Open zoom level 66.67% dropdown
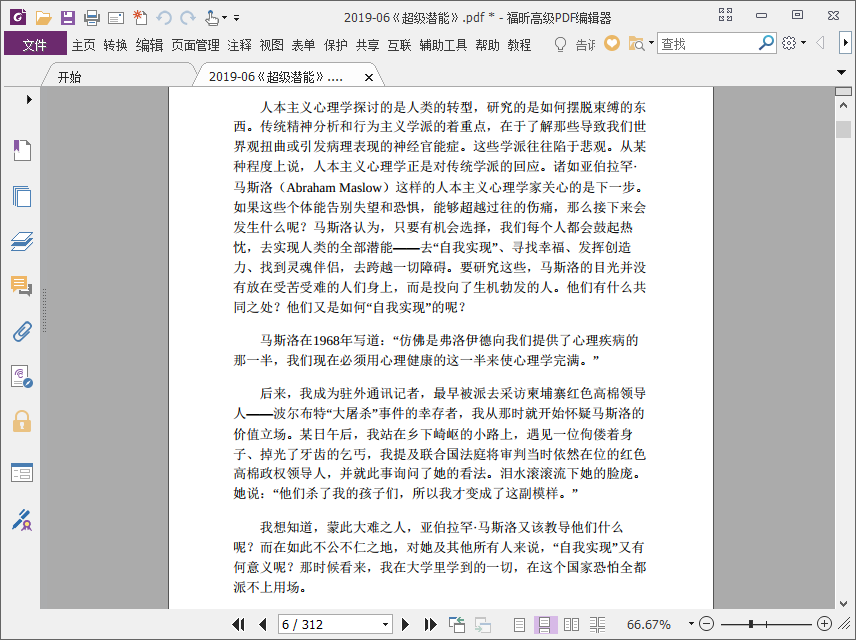The height and width of the screenshot is (640, 856). point(691,624)
